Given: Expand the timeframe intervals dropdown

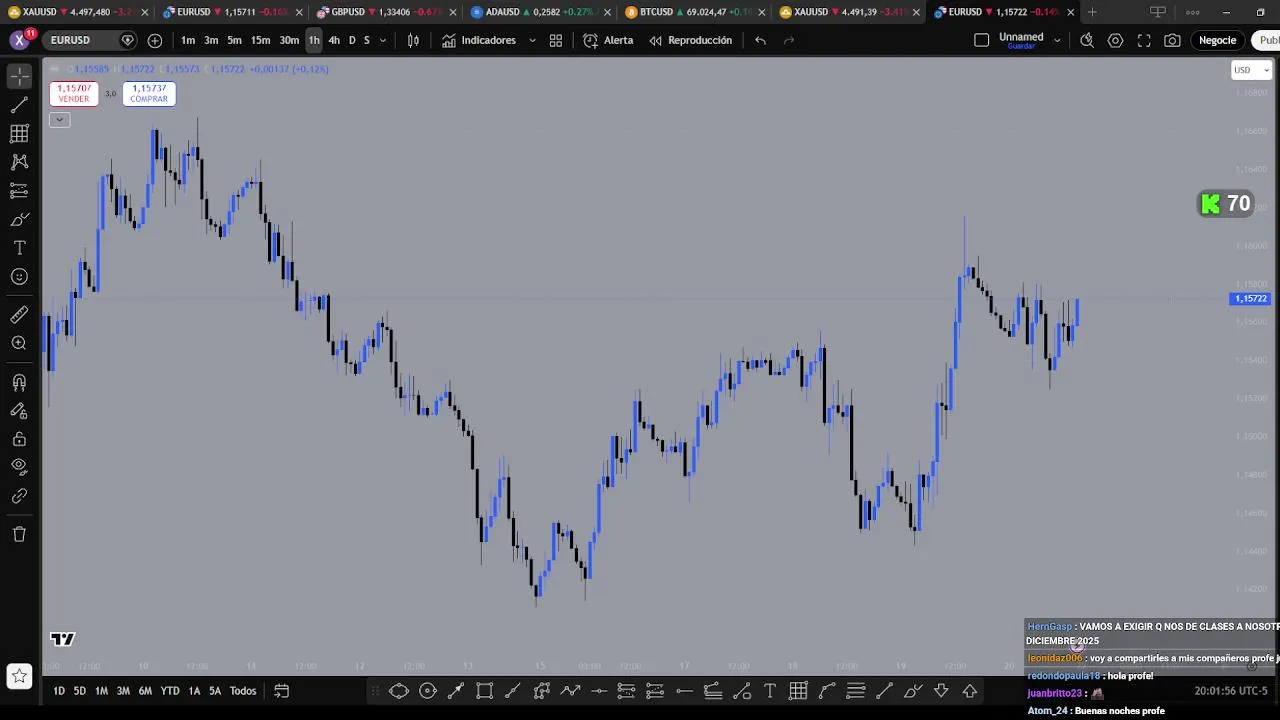Looking at the screenshot, I should click(383, 40).
